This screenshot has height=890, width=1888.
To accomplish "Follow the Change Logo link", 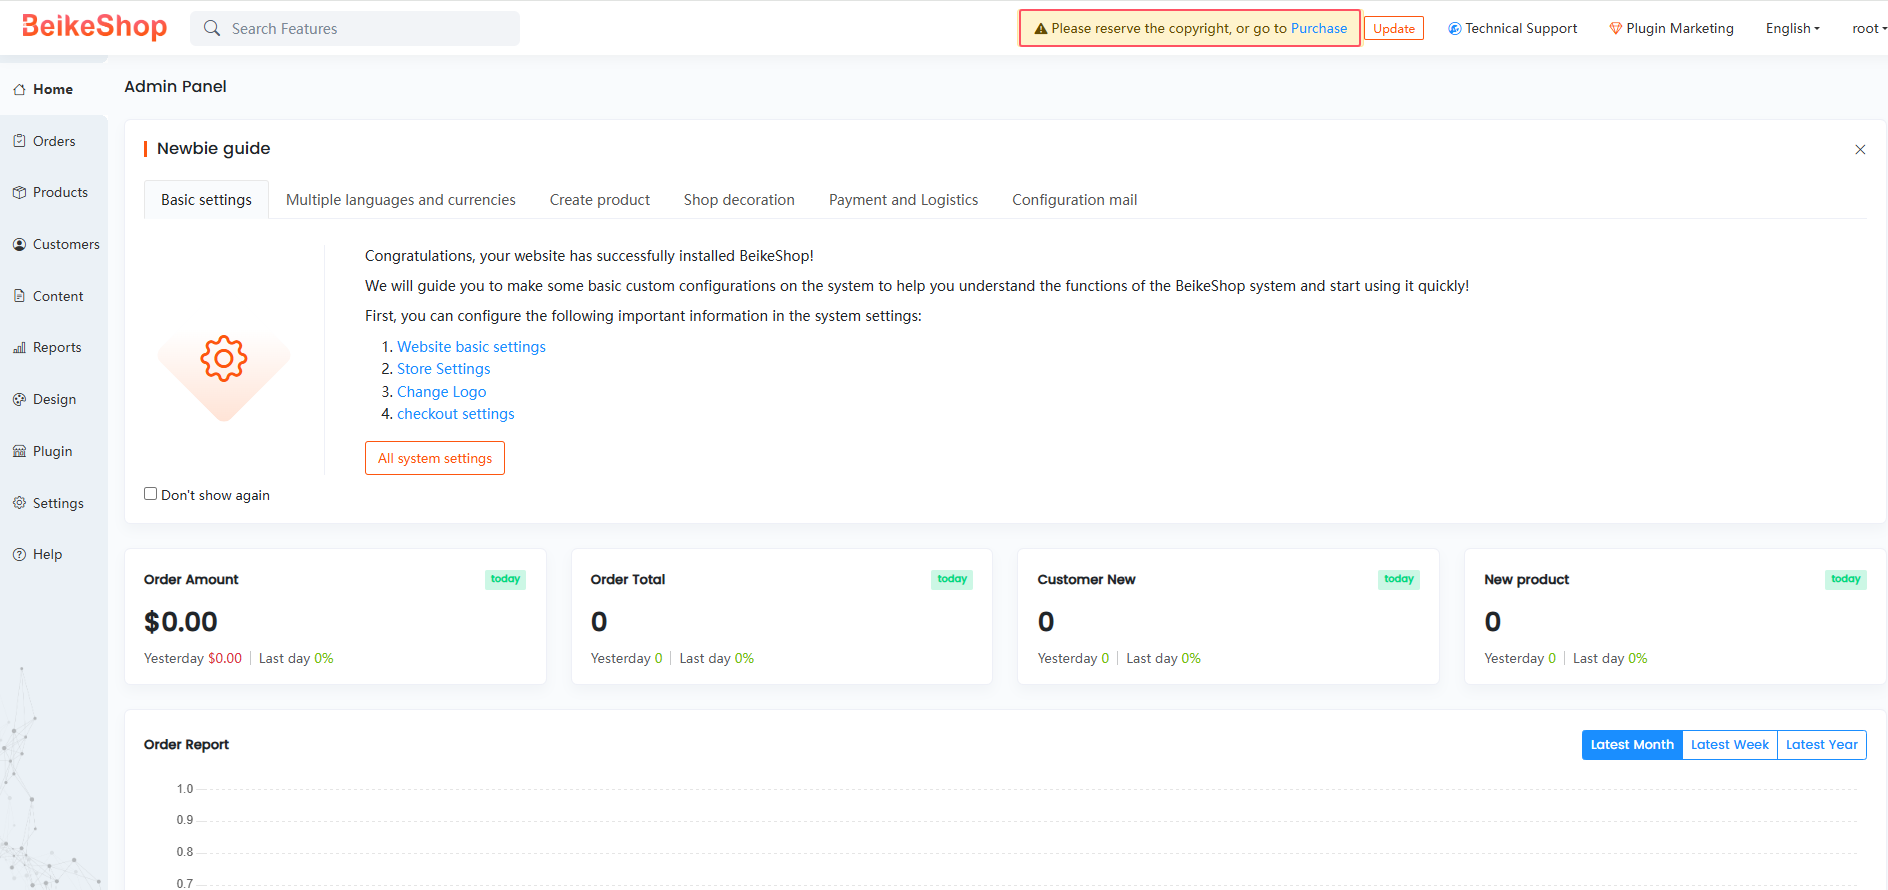I will pos(441,392).
